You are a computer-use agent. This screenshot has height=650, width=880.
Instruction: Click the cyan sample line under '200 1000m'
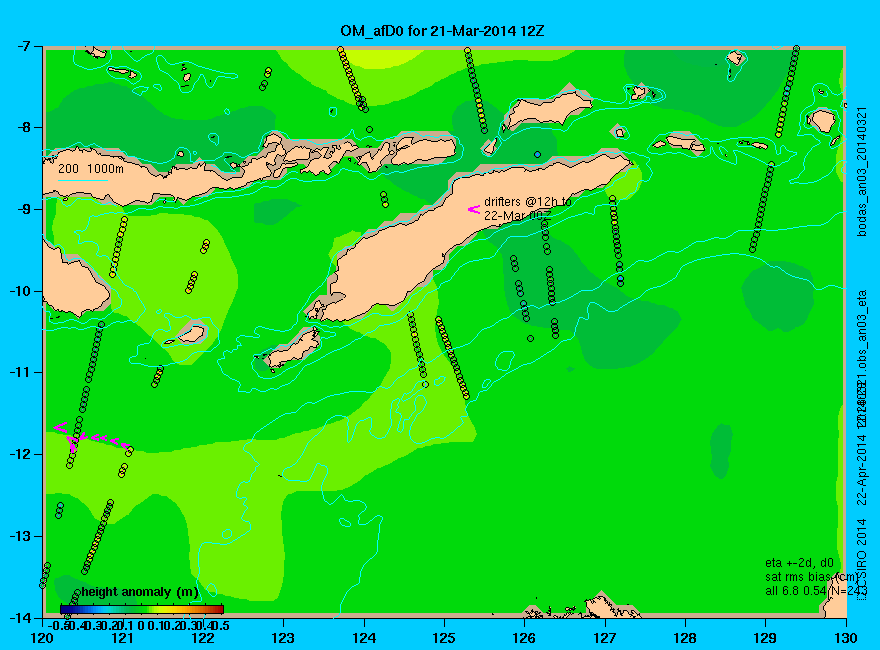click(82, 180)
